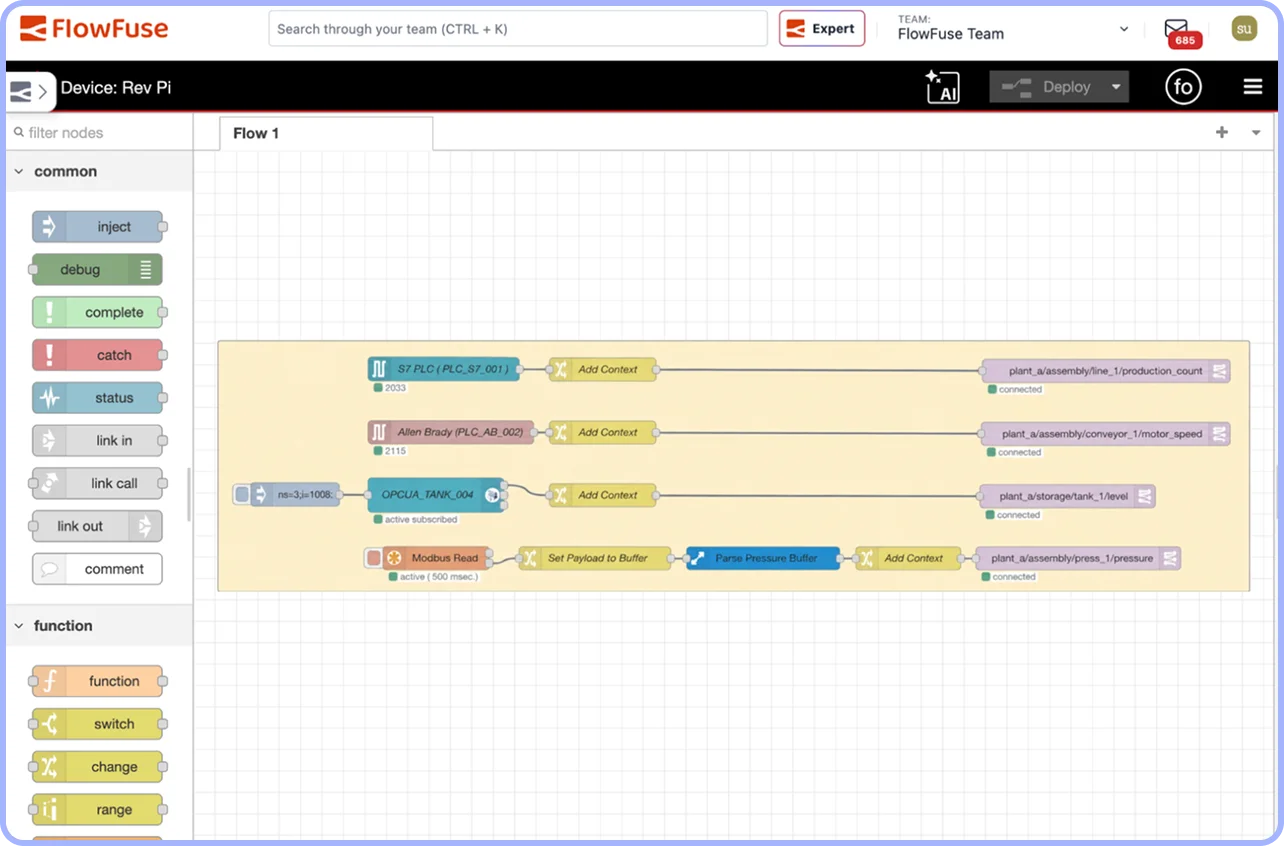Viewport: 1284px width, 846px height.
Task: Click the Deploy button
Action: 1047,87
